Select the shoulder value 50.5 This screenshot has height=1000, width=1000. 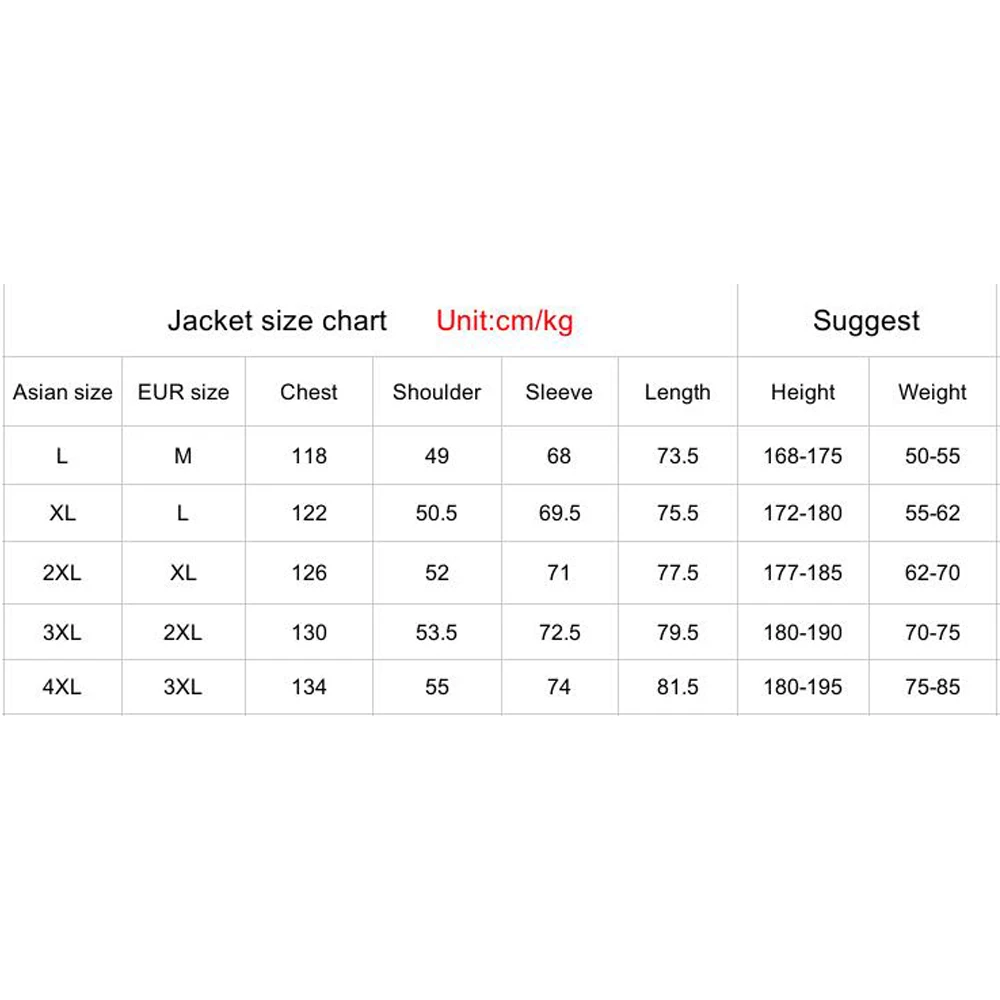pyautogui.click(x=437, y=513)
